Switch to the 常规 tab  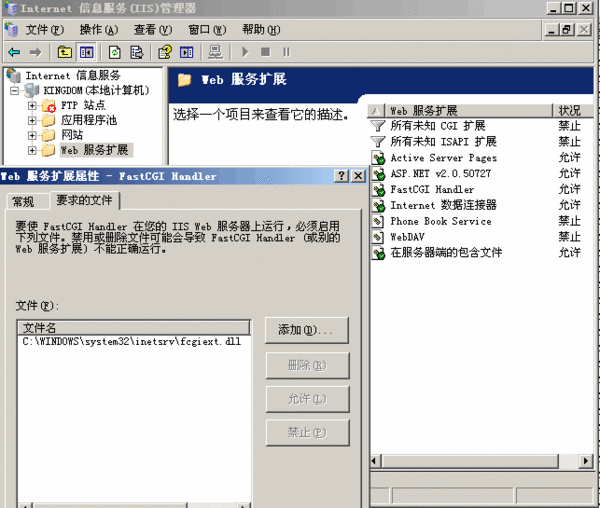click(x=23, y=202)
